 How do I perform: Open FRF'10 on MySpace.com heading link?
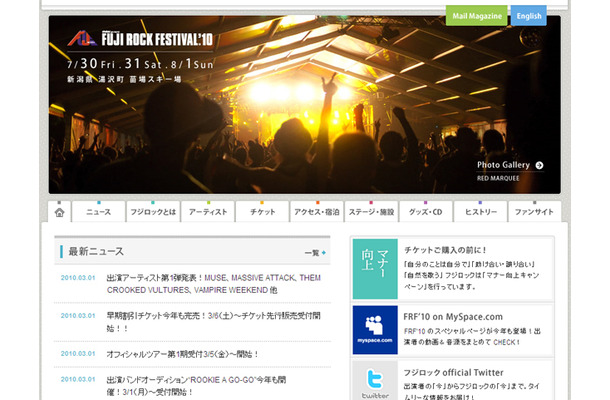[x=453, y=317]
